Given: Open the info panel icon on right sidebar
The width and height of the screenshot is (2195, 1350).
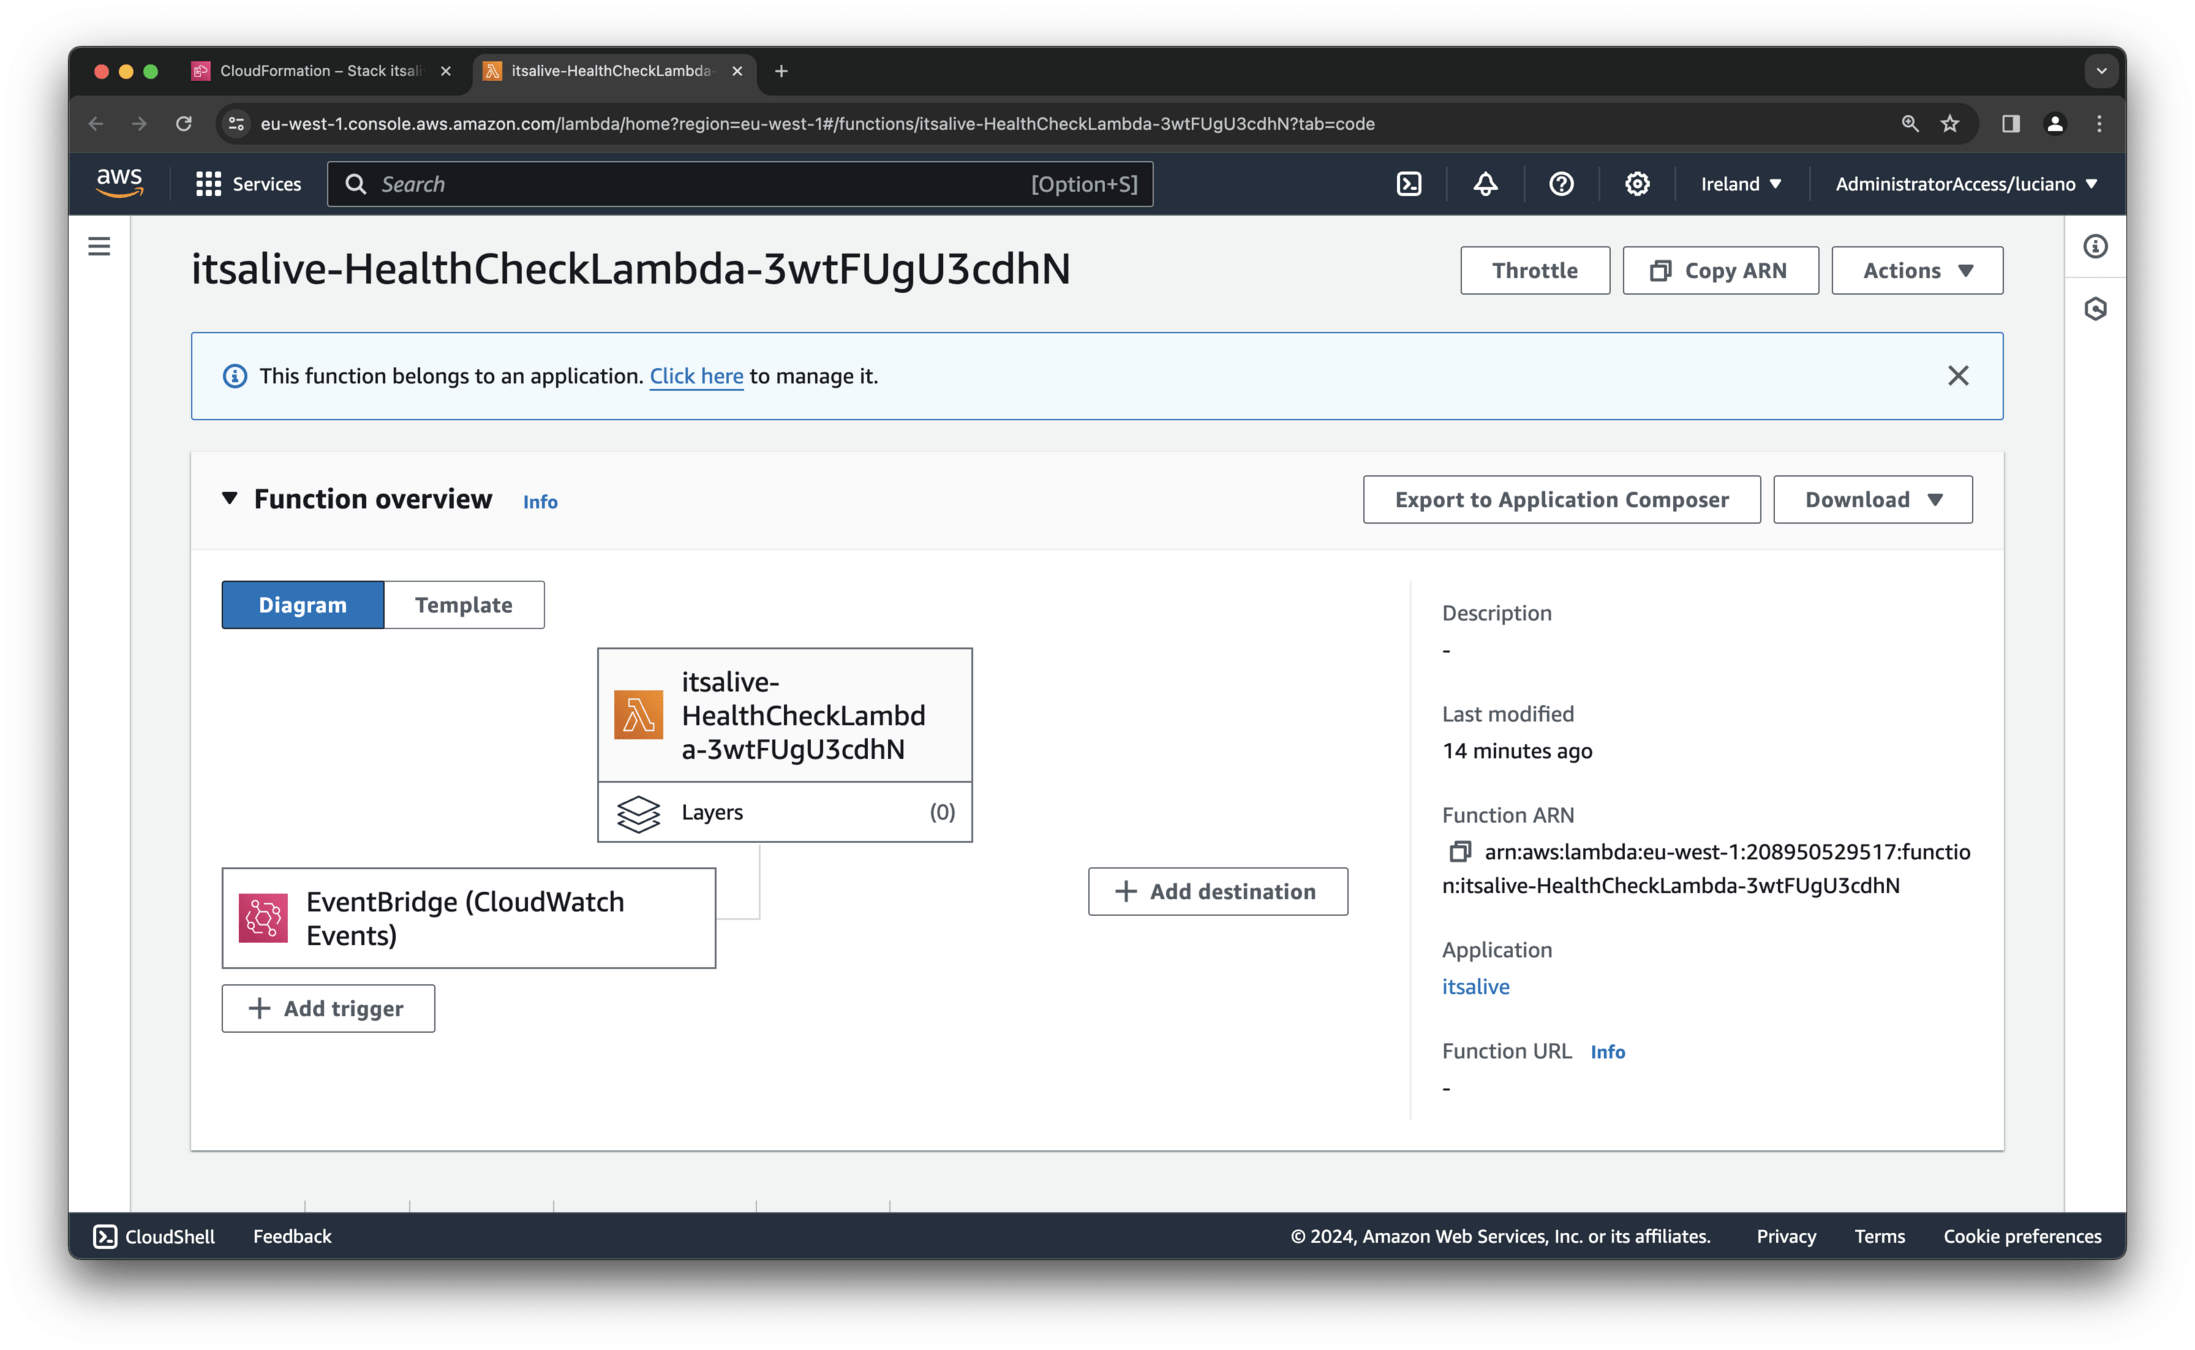Looking at the screenshot, I should [x=2095, y=246].
